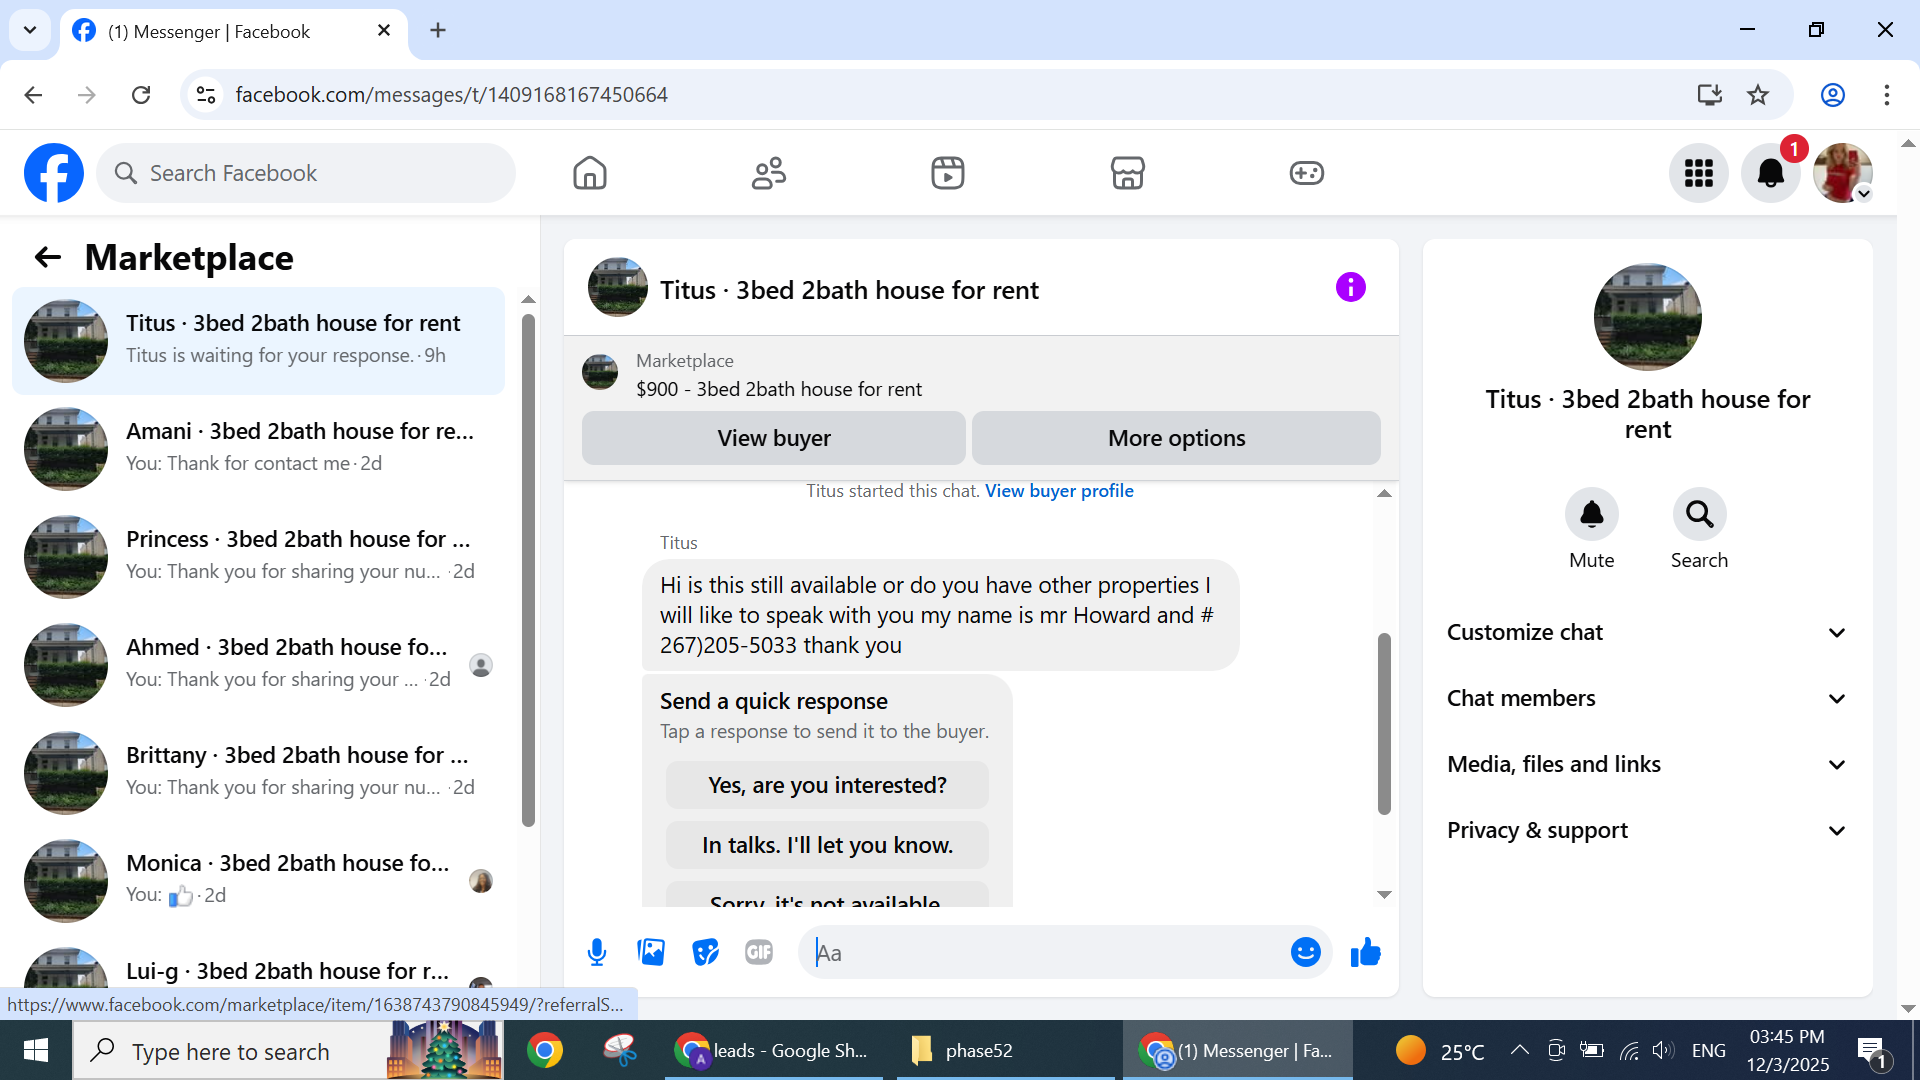The image size is (1920, 1080).
Task: Send a thumbs-up like
Action: point(1365,953)
